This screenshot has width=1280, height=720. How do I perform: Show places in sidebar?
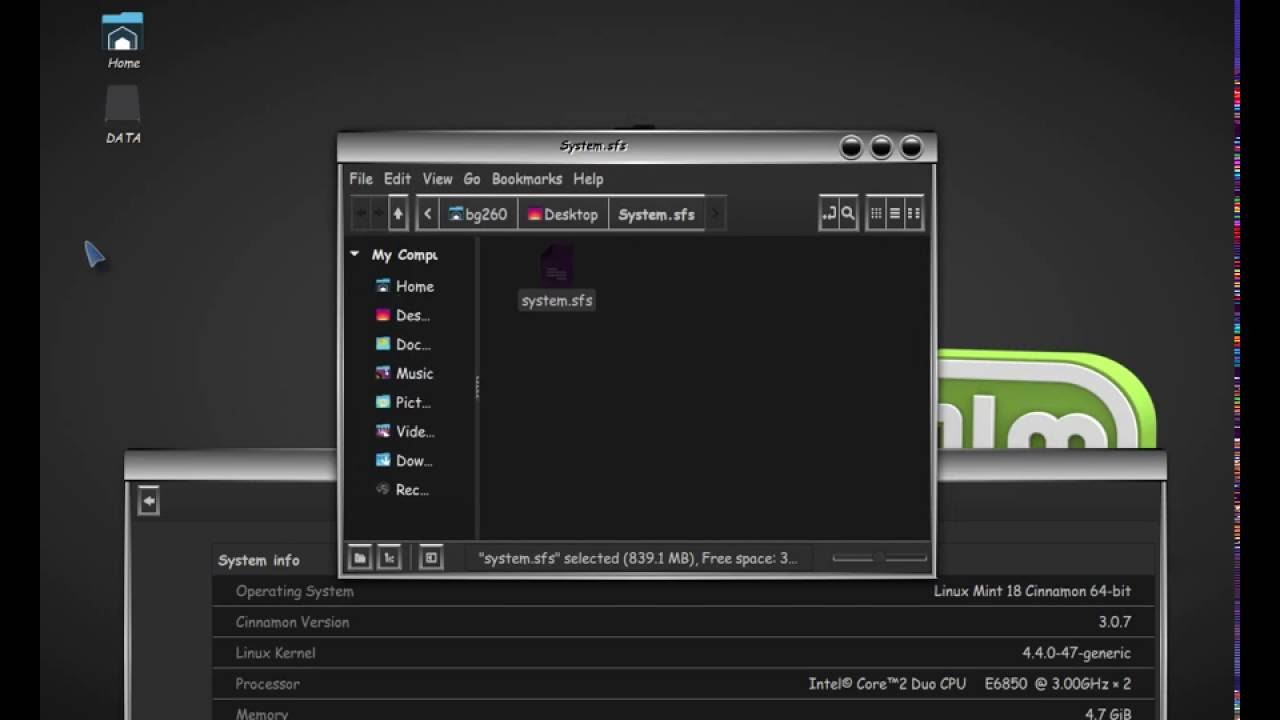[x=360, y=558]
